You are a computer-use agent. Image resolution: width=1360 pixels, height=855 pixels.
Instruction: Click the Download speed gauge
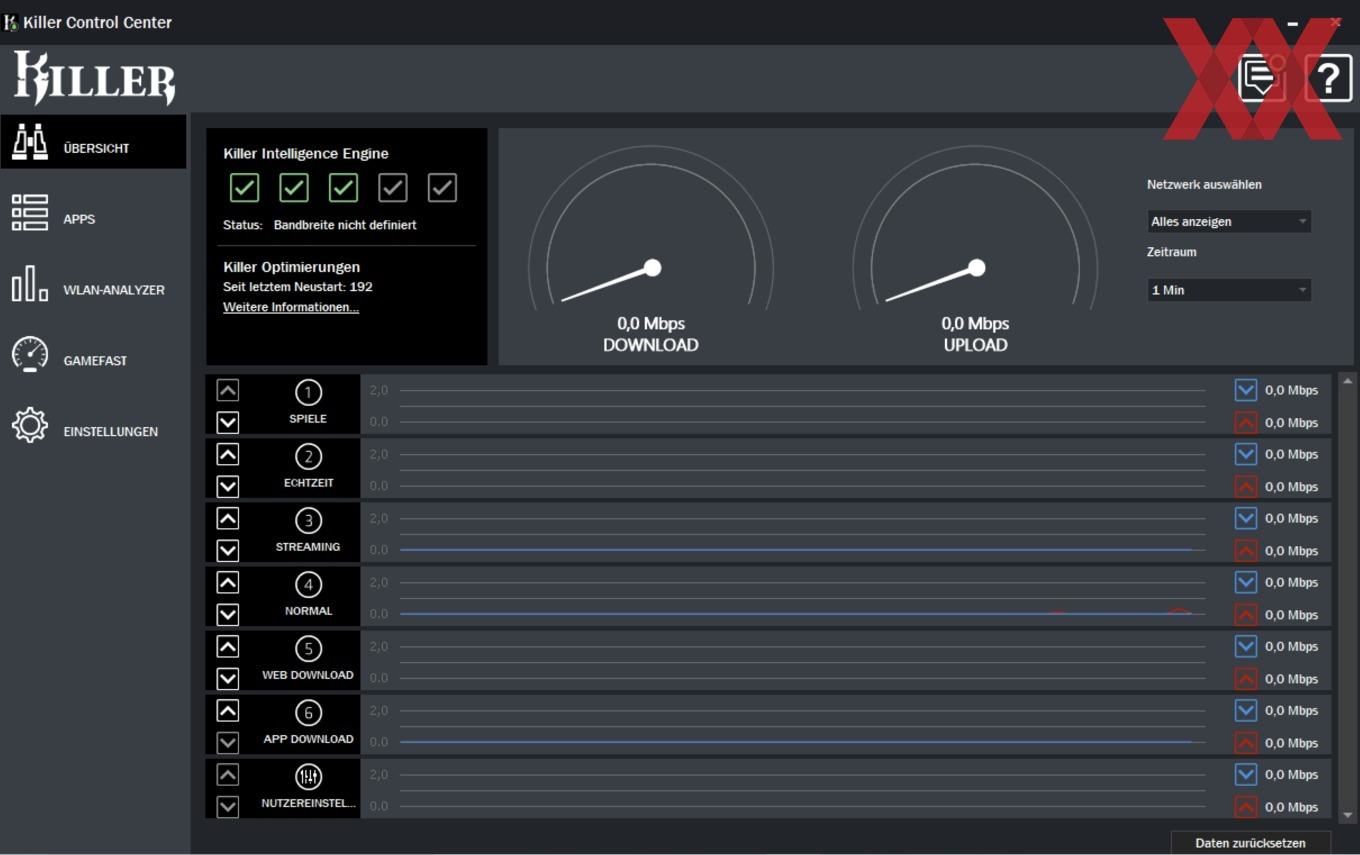click(651, 228)
